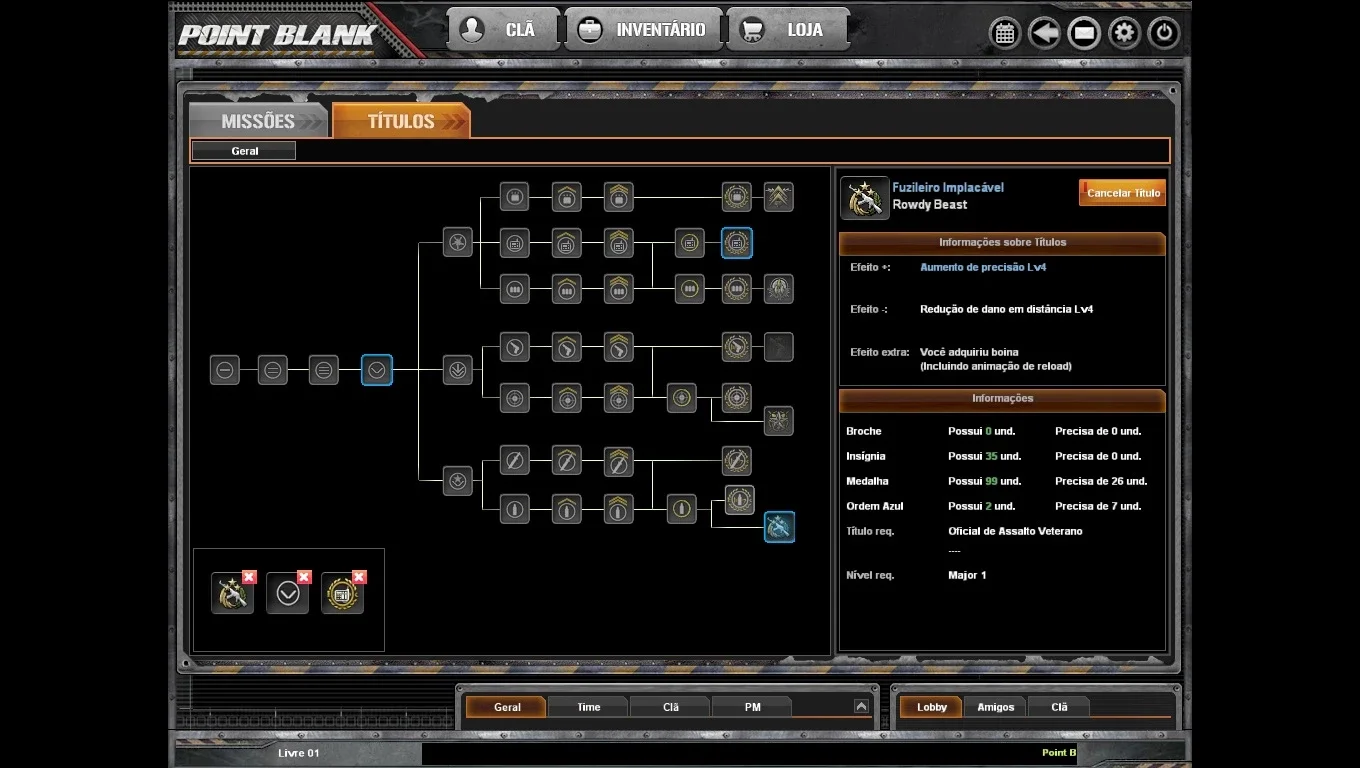Open Clã tab beside Amigos

click(1059, 707)
